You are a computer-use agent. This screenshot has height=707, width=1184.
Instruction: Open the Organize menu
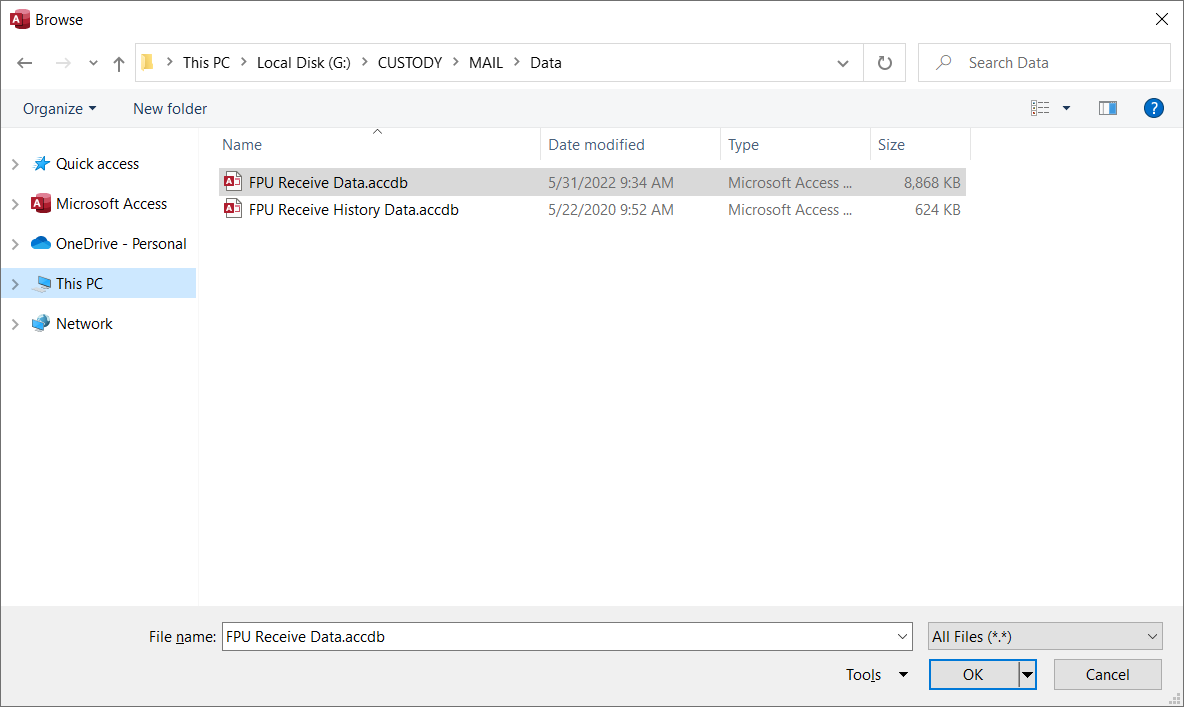coord(60,108)
